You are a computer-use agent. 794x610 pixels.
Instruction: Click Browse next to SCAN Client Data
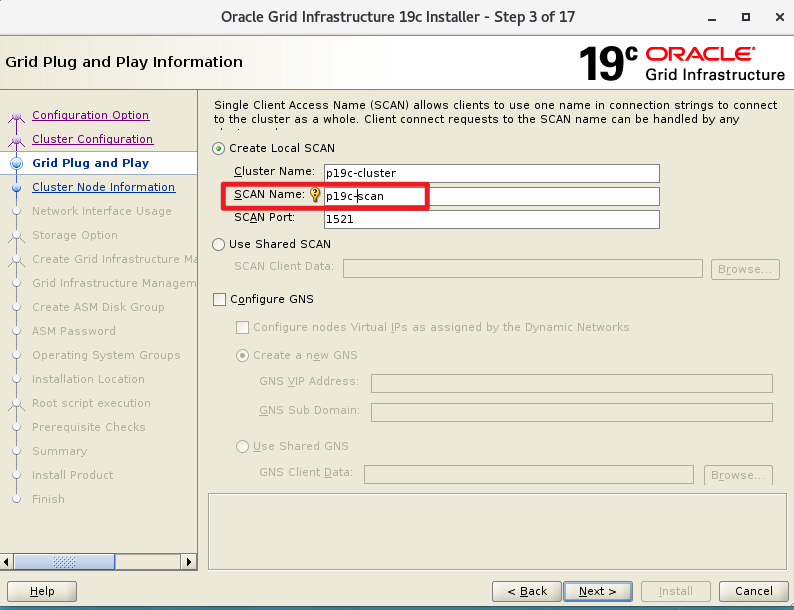click(x=745, y=269)
